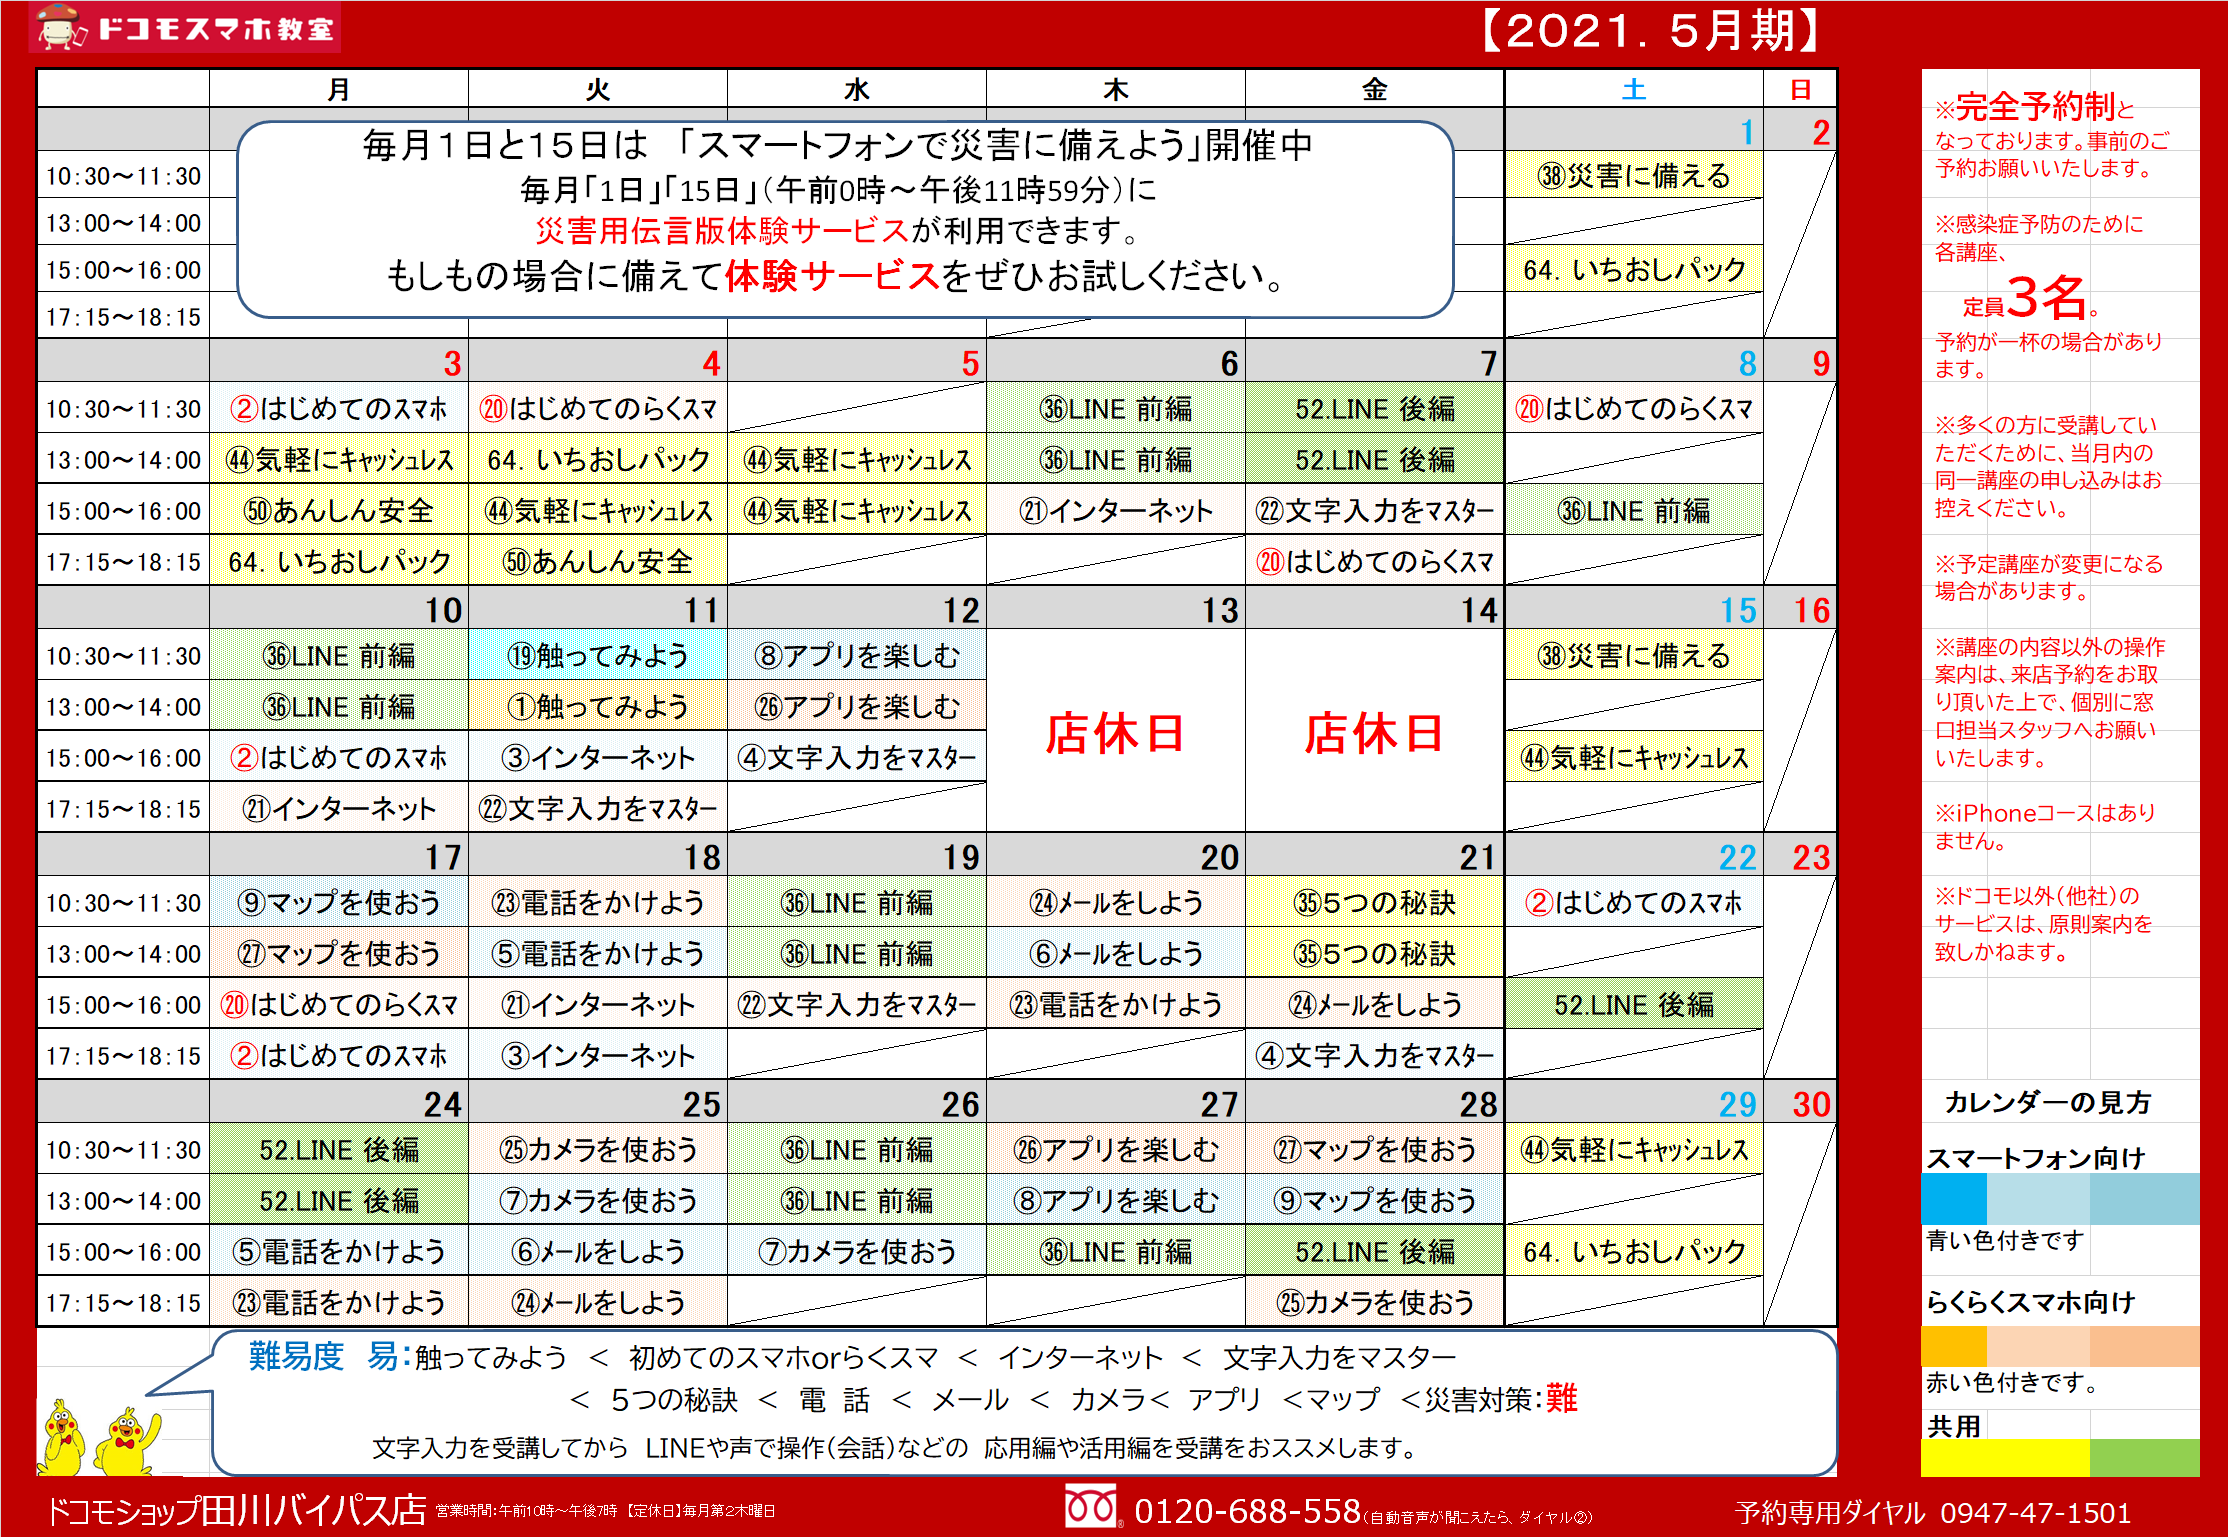Click the green shared legend swatch
The image size is (2228, 1537).
coord(2144,1457)
